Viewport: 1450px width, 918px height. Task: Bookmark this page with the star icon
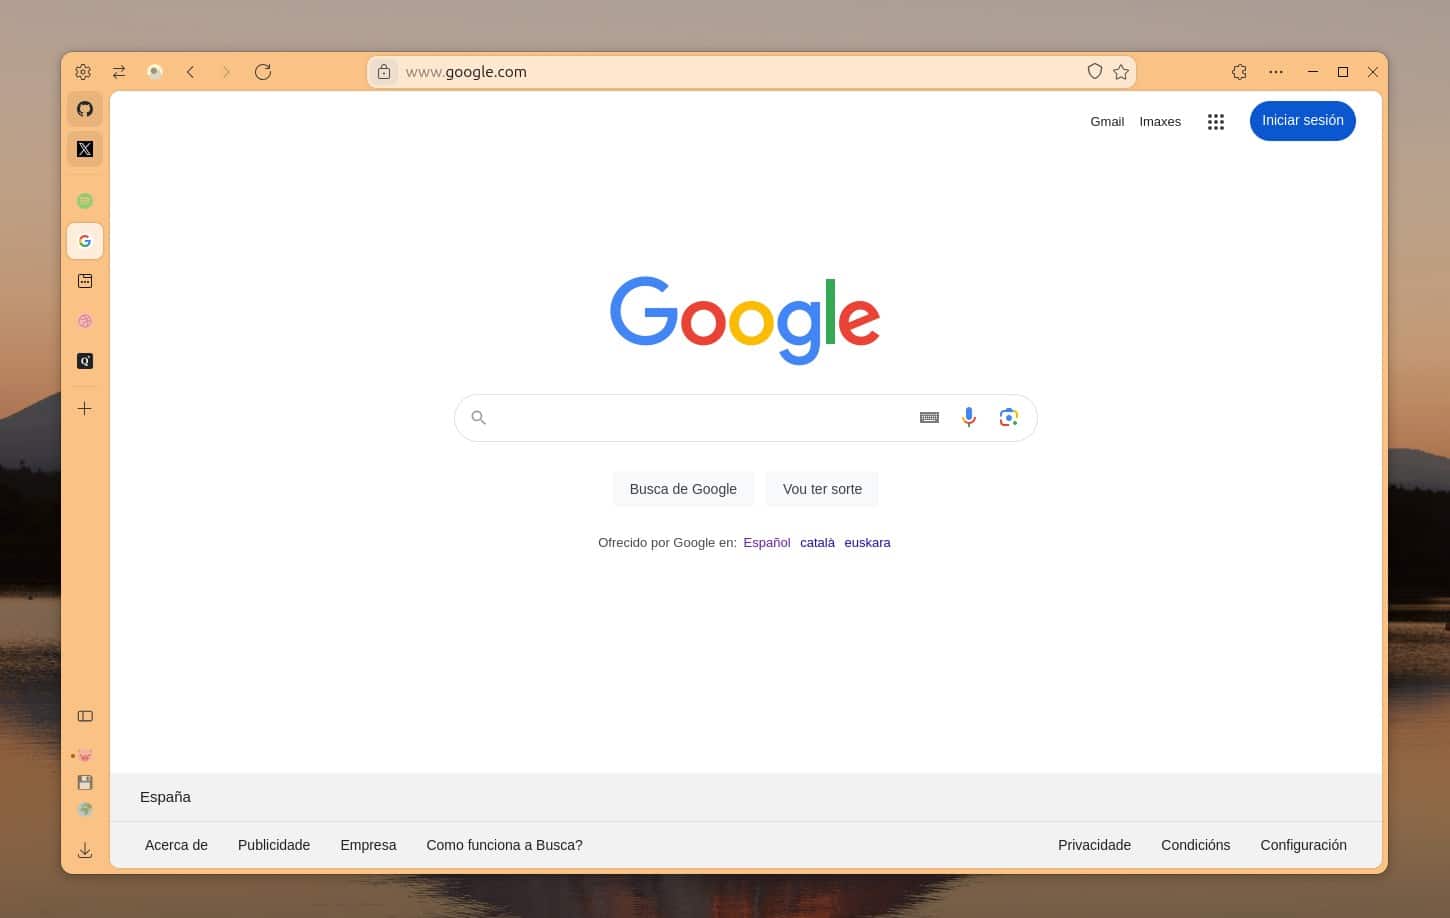click(x=1121, y=72)
